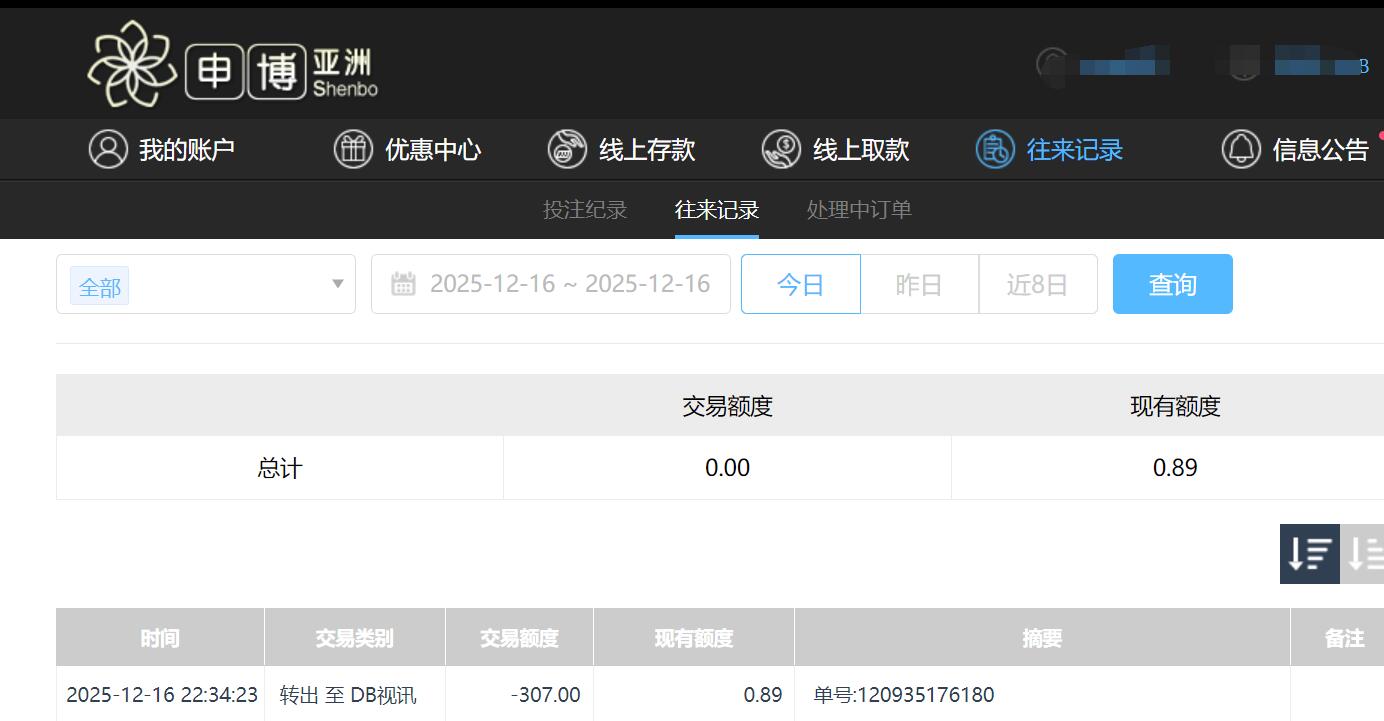Click the 信息公告 bell icon
This screenshot has height=721, width=1384.
pyautogui.click(x=1240, y=149)
